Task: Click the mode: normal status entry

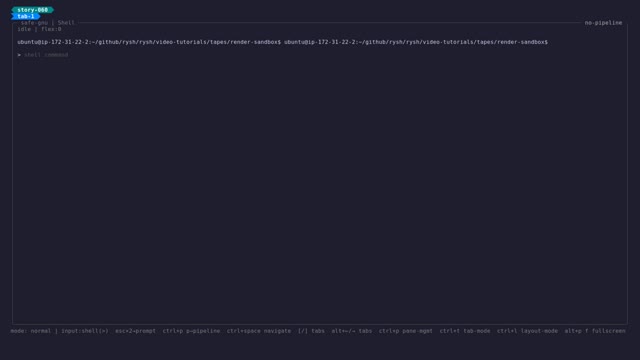Action: [x=31, y=331]
